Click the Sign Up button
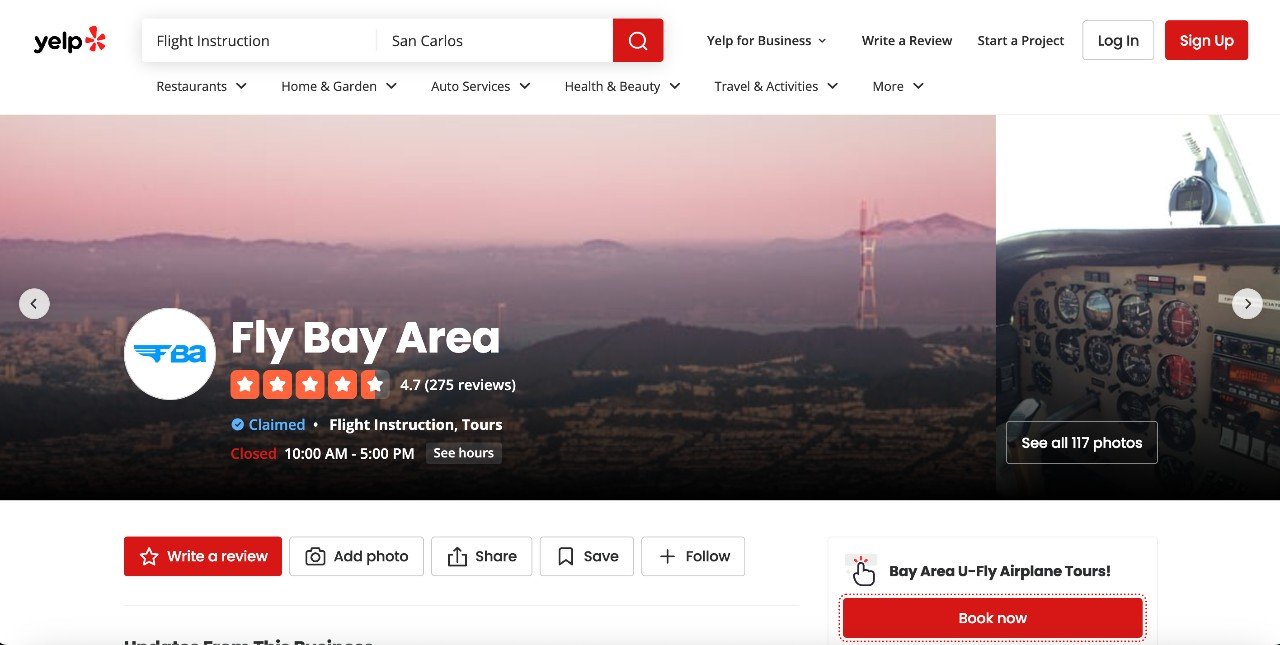1280x645 pixels. pos(1206,40)
